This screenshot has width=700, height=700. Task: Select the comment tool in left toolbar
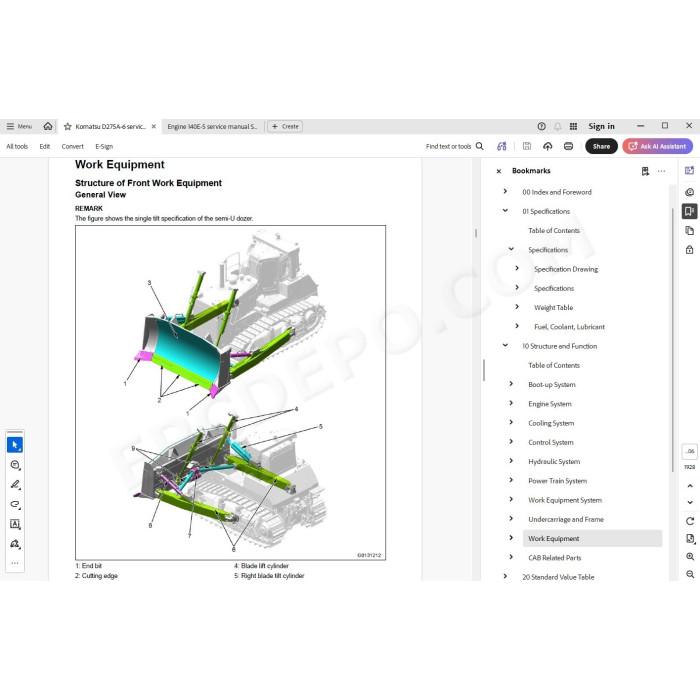tap(15, 465)
